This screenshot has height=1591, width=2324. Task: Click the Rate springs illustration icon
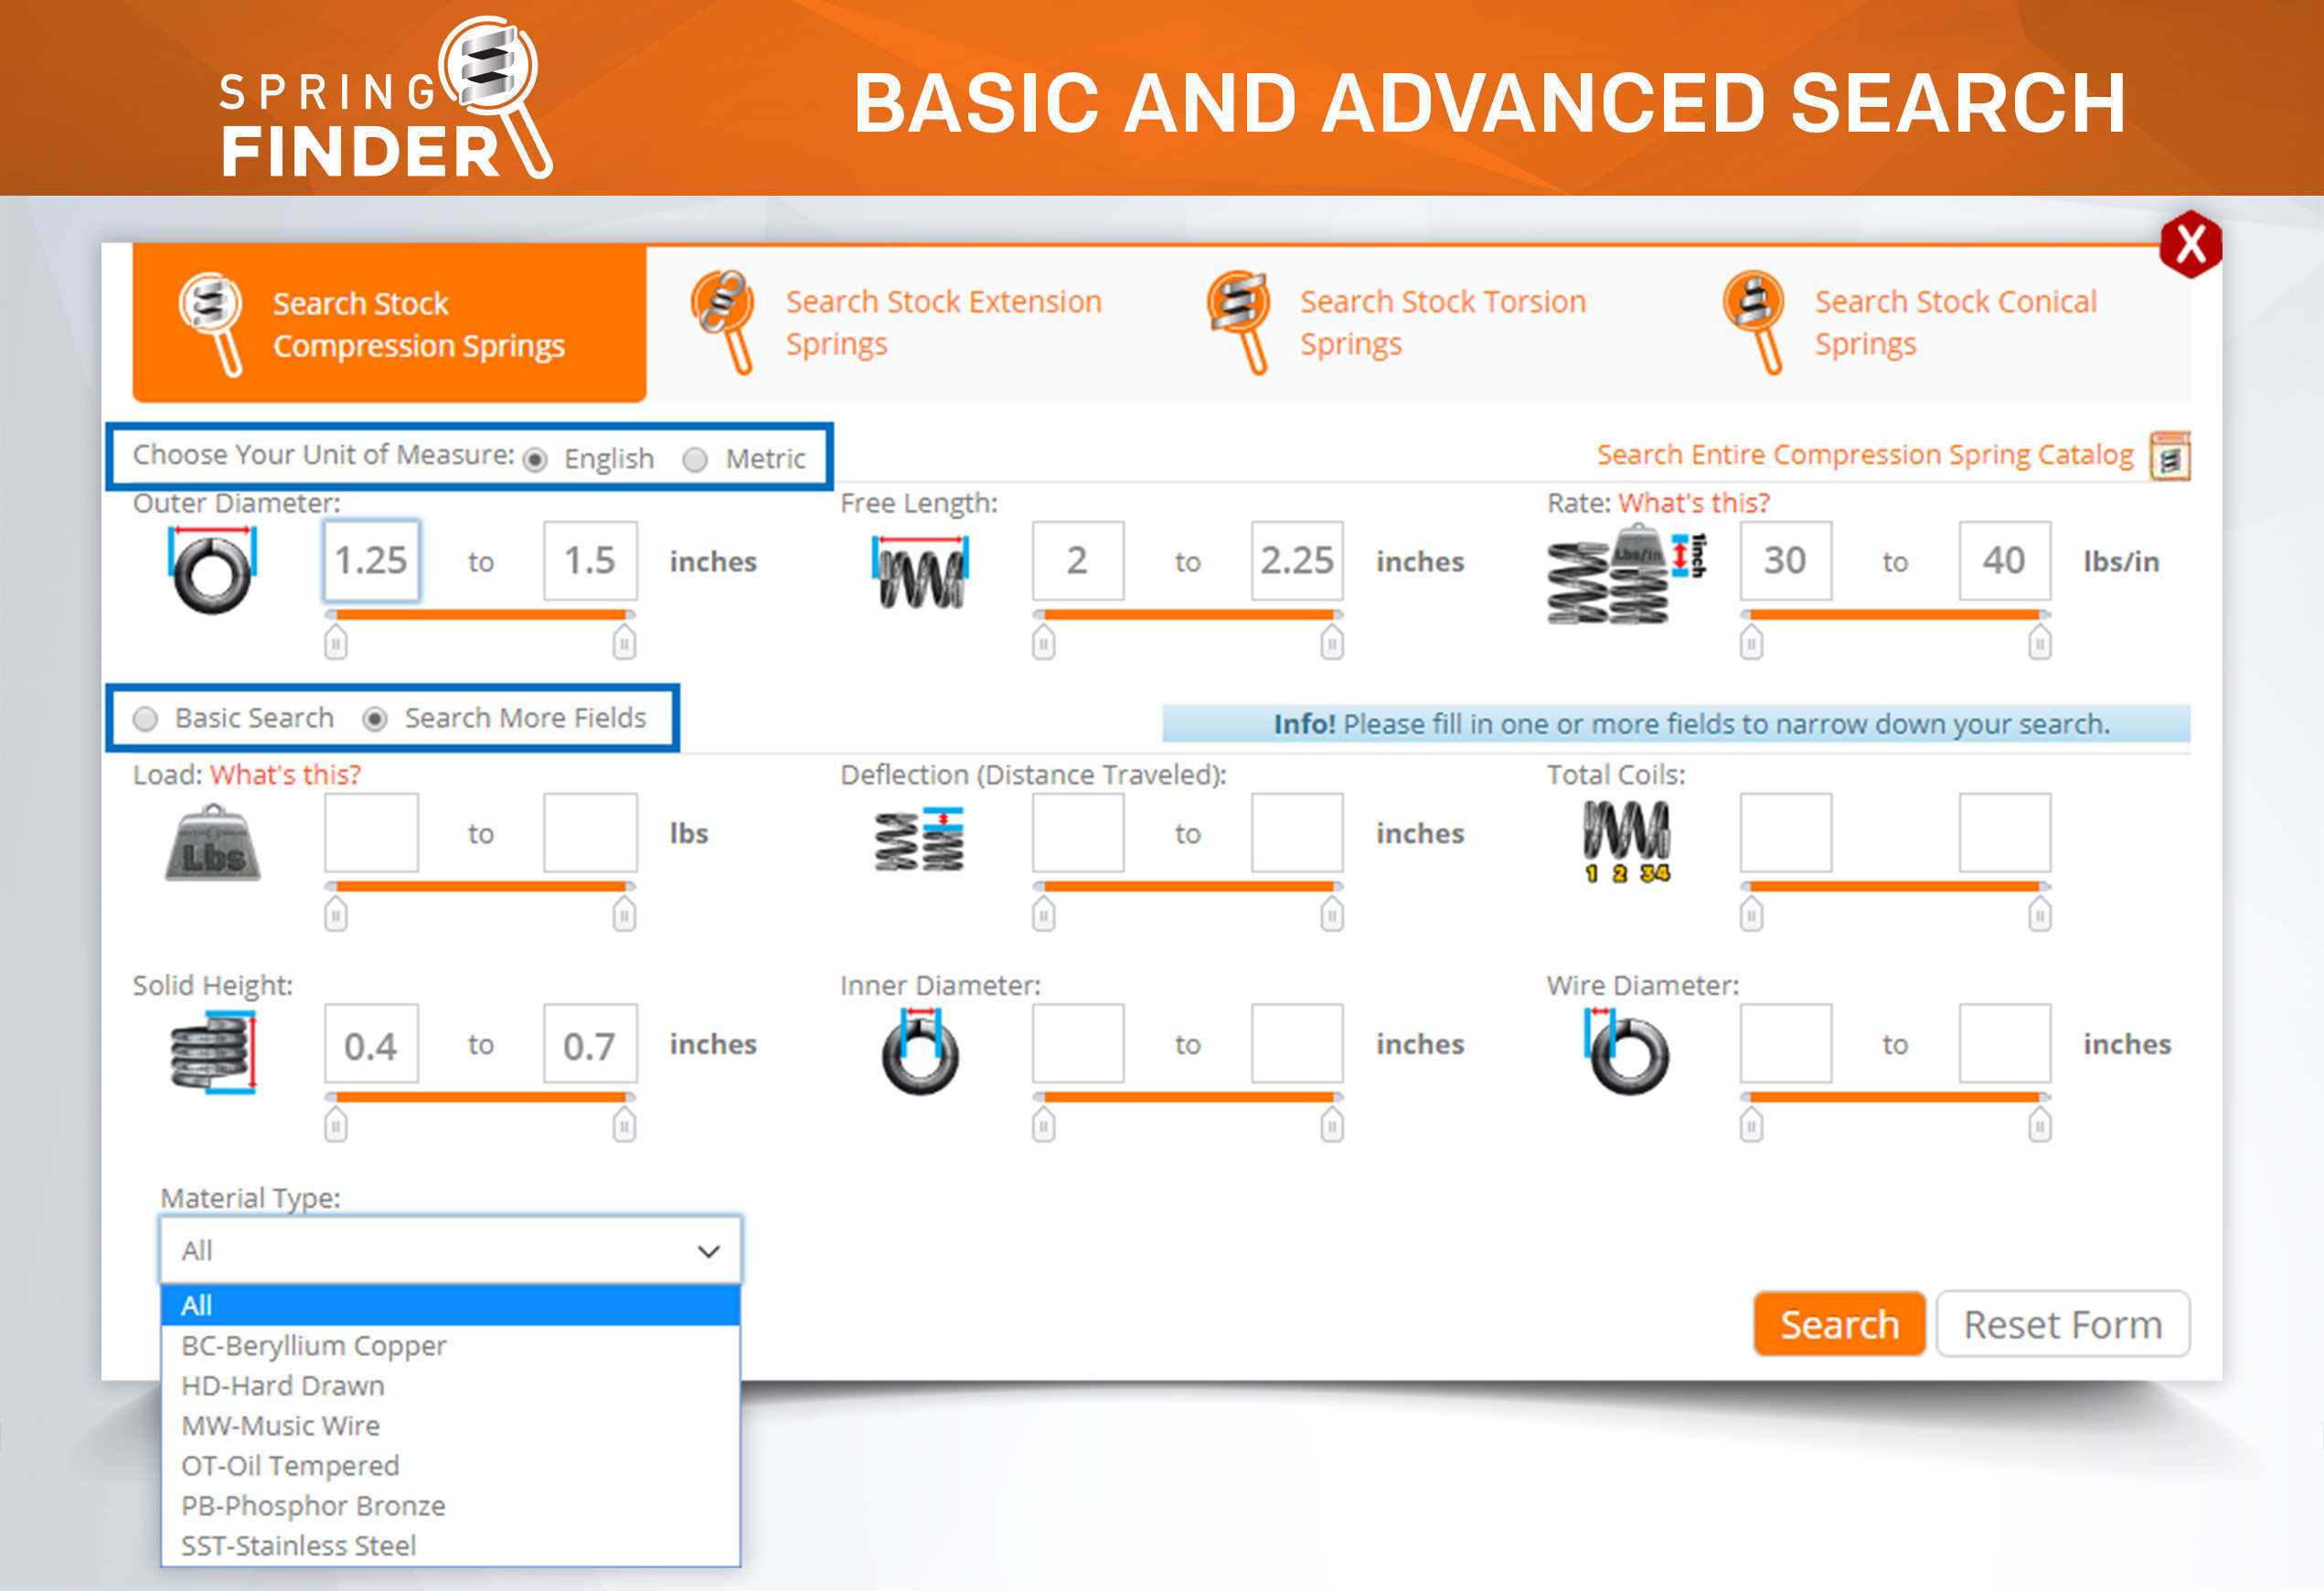point(1625,575)
